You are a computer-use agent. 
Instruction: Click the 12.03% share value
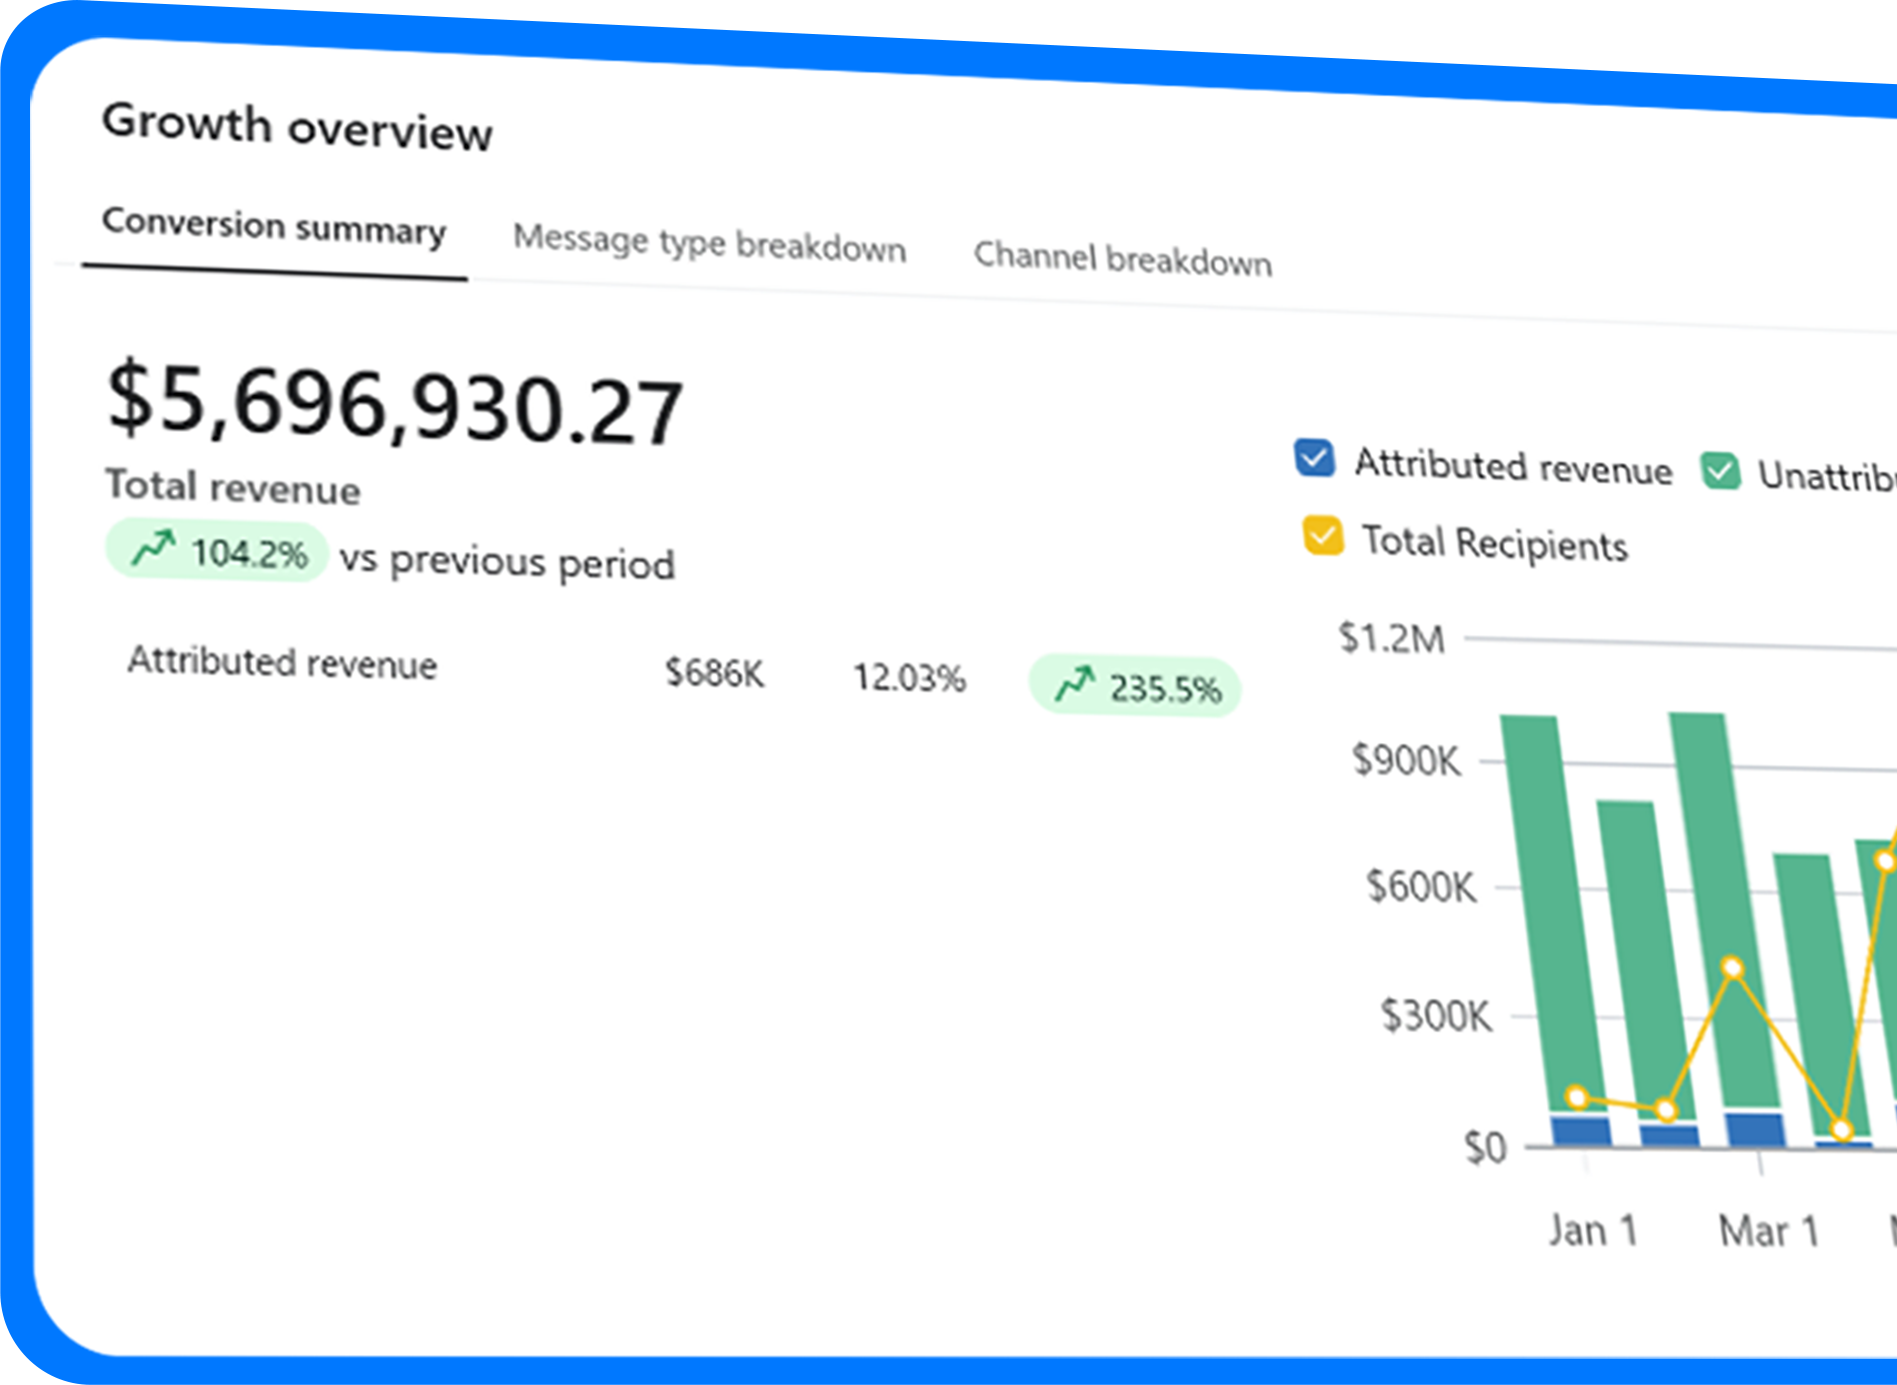(x=908, y=678)
